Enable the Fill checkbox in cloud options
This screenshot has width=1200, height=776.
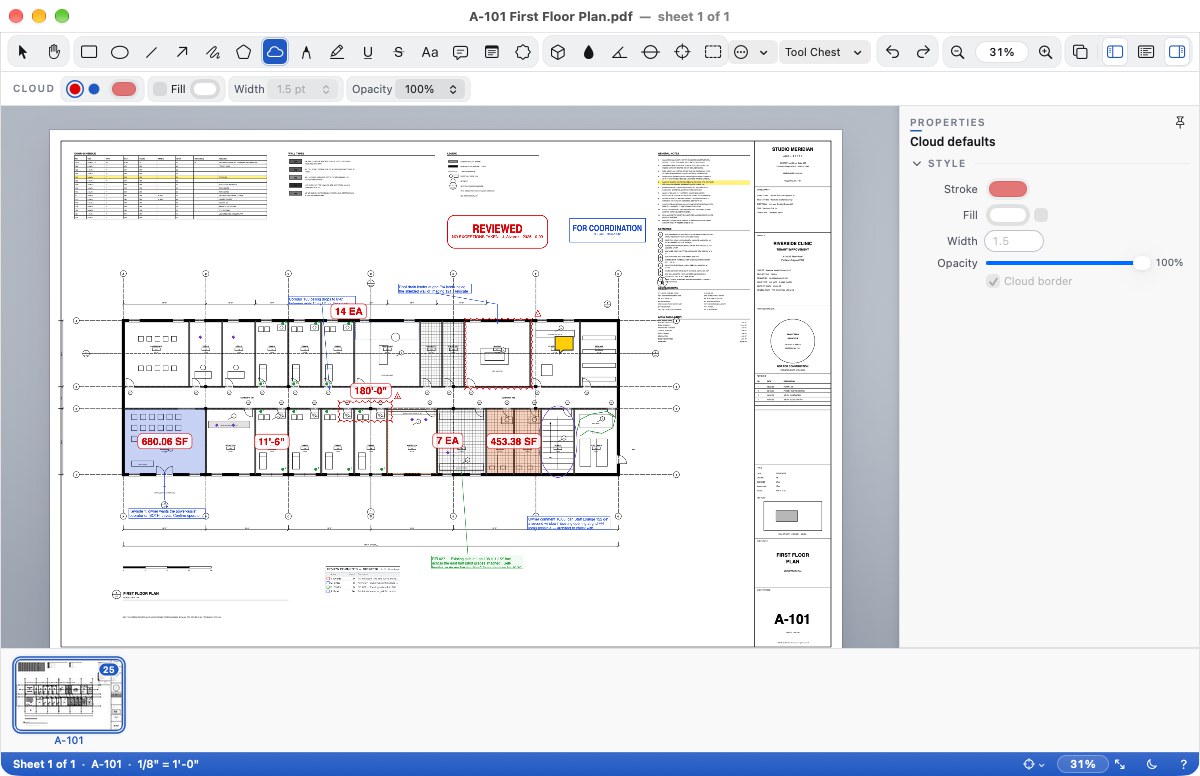tap(160, 89)
